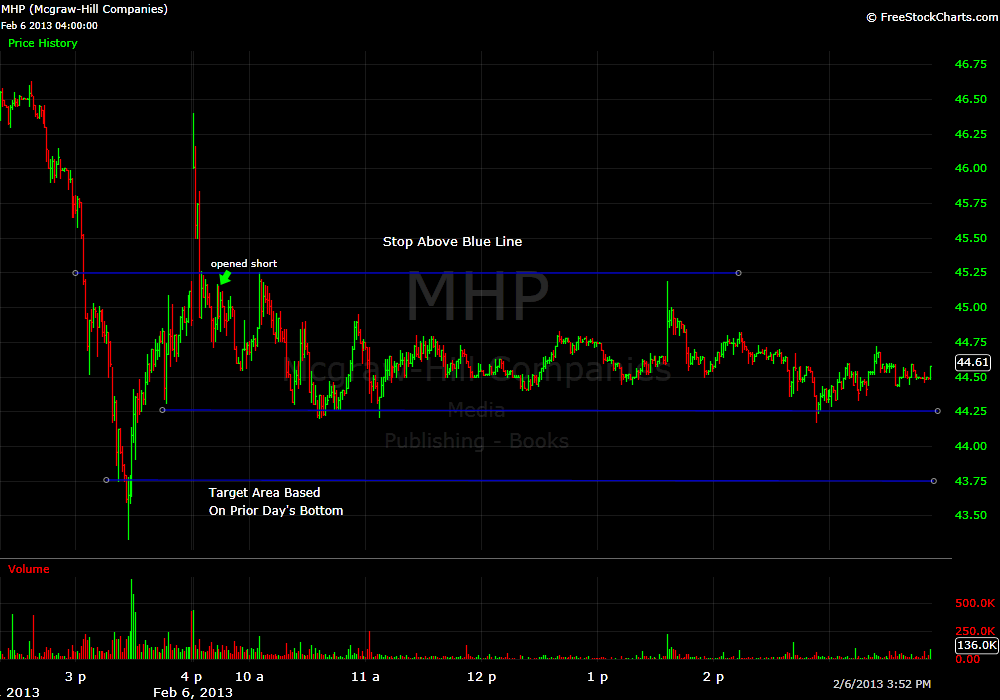
Task: Select the left endpoint handle of the 45.25 line
Action: (x=75, y=273)
